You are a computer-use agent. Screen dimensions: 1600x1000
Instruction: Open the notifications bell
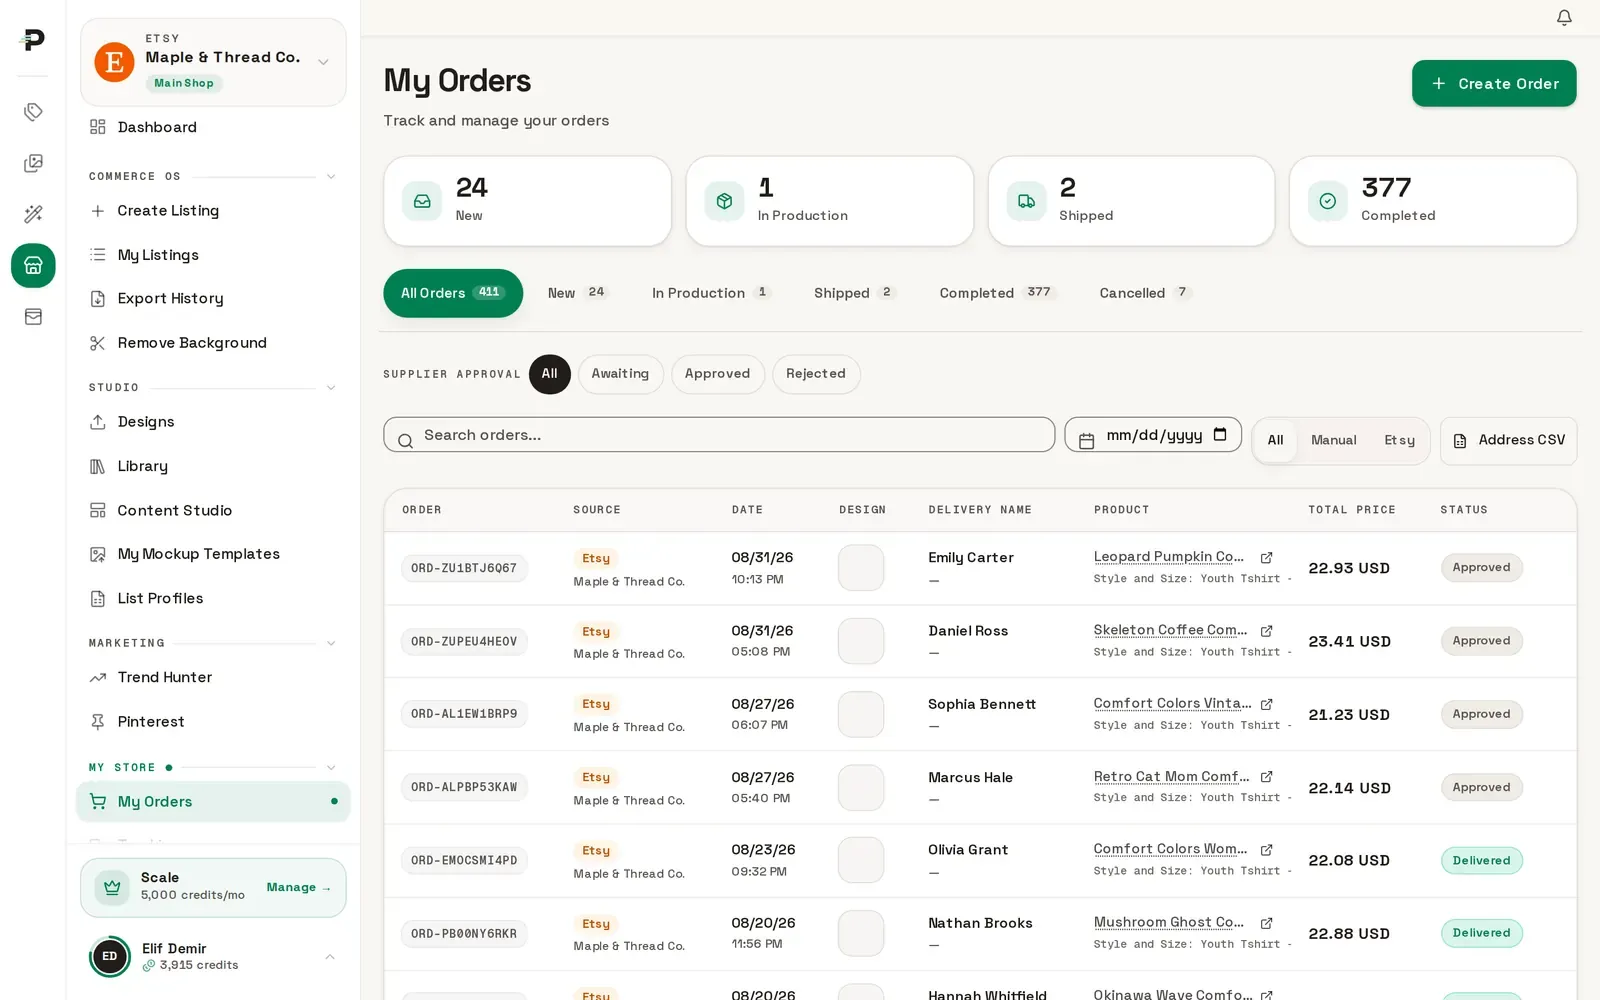(x=1564, y=17)
